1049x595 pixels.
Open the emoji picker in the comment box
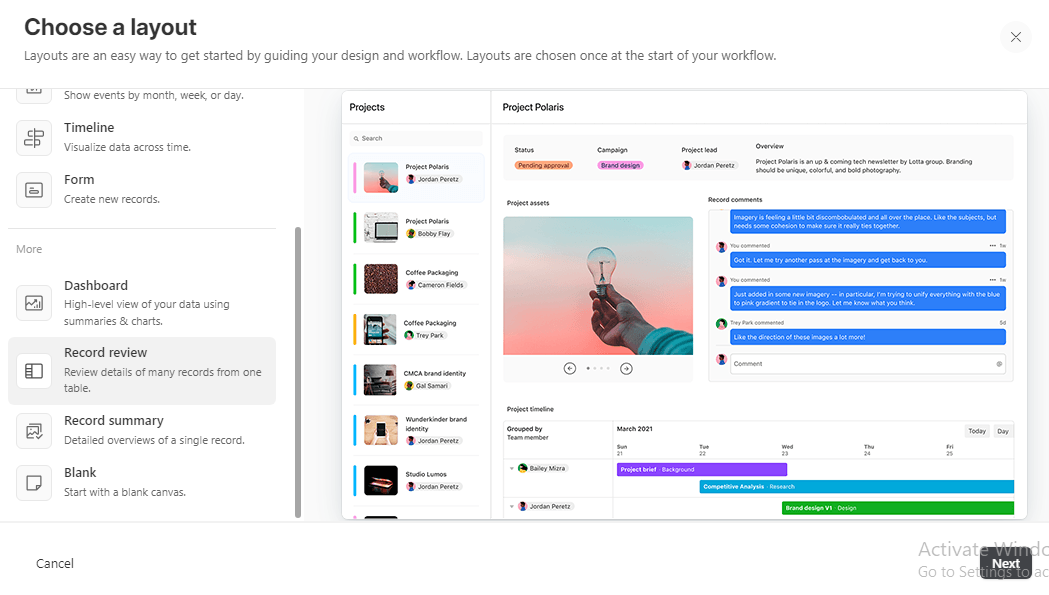[999, 363]
